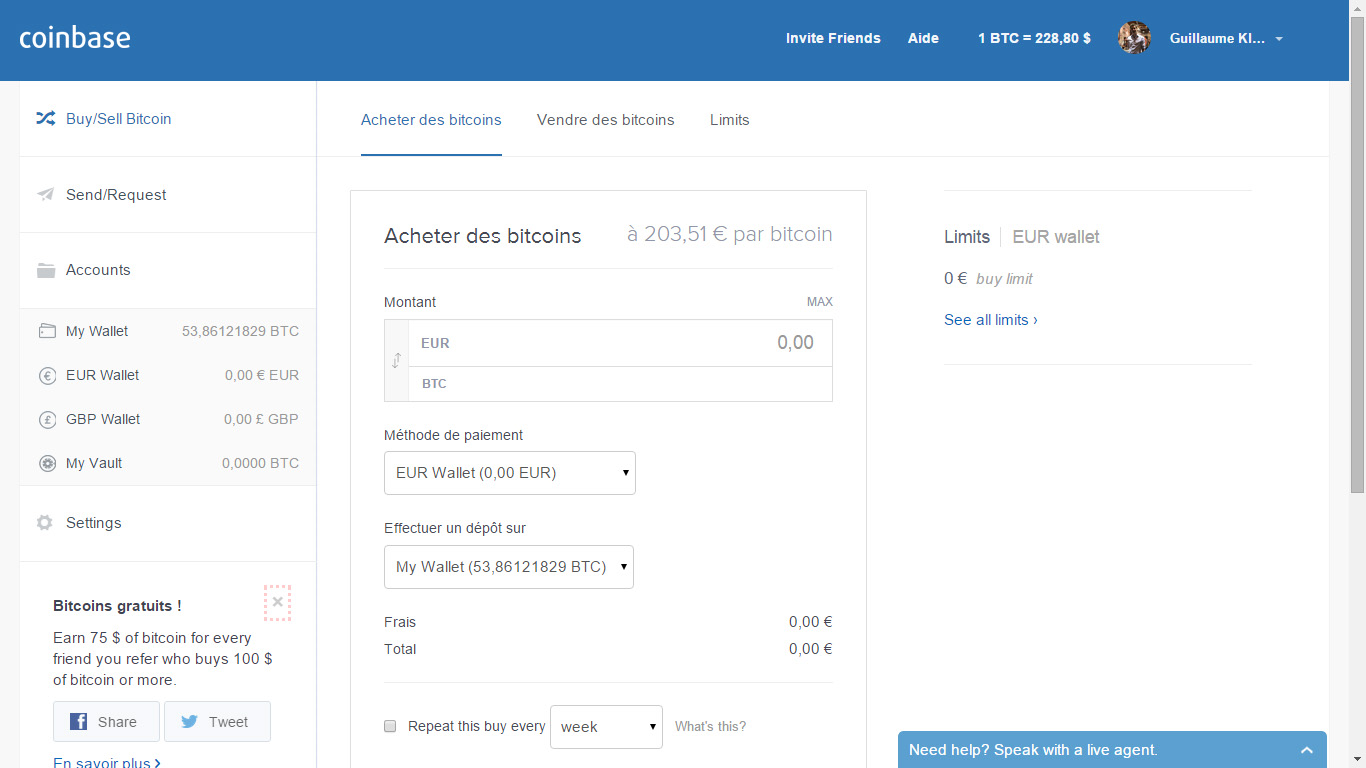Click the à 203,51 € par bitcoin price
The height and width of the screenshot is (768, 1366).
(729, 234)
